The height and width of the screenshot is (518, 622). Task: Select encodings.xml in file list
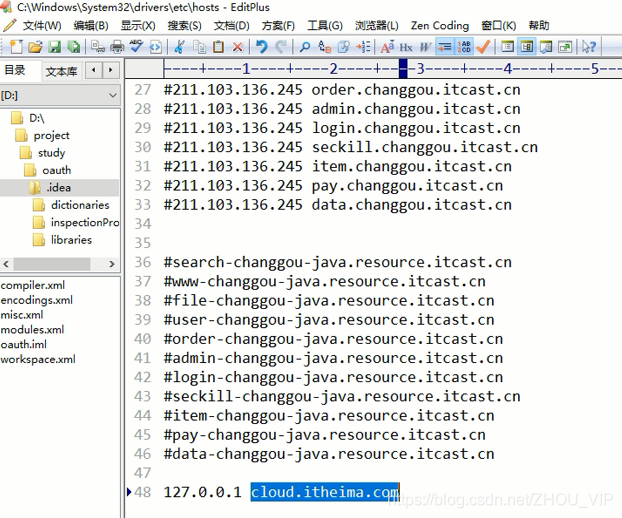coord(36,300)
